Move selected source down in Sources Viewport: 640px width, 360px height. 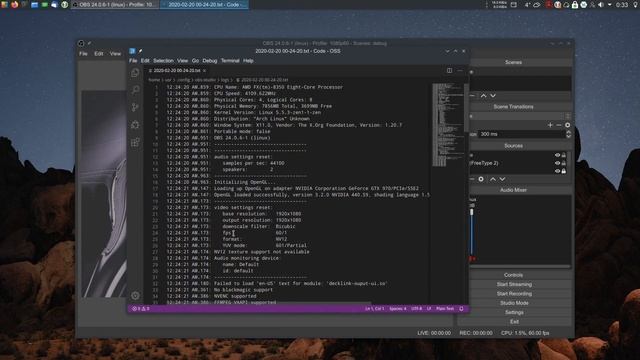point(502,179)
